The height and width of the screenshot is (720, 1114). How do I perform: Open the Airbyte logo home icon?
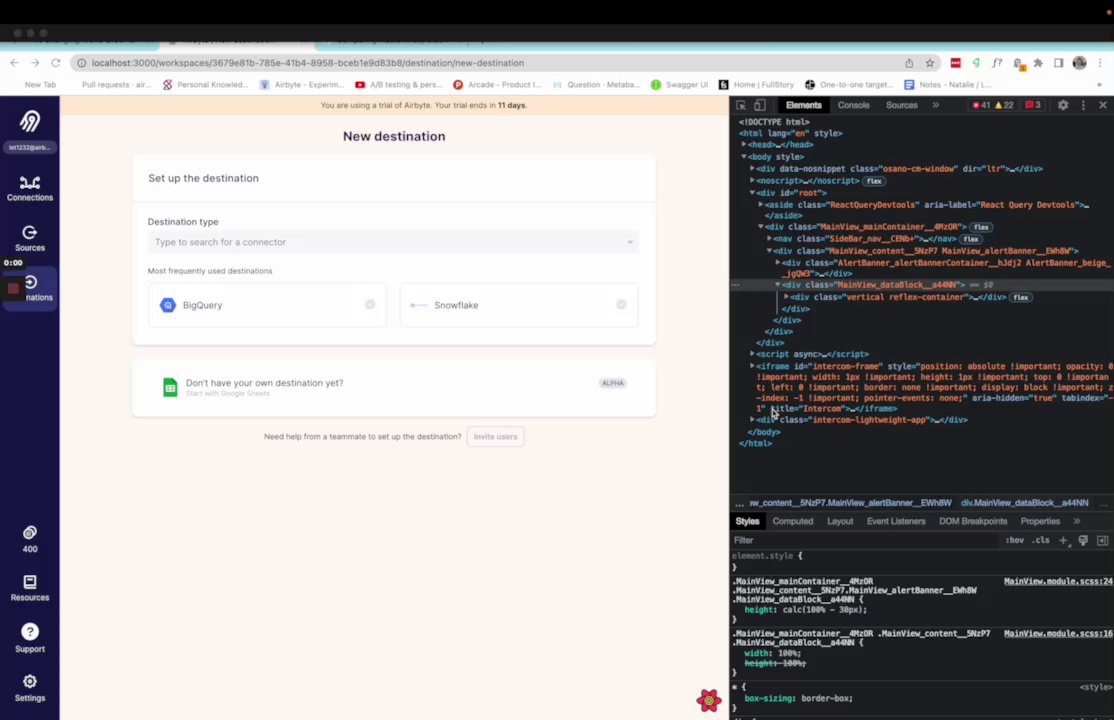pyautogui.click(x=30, y=122)
